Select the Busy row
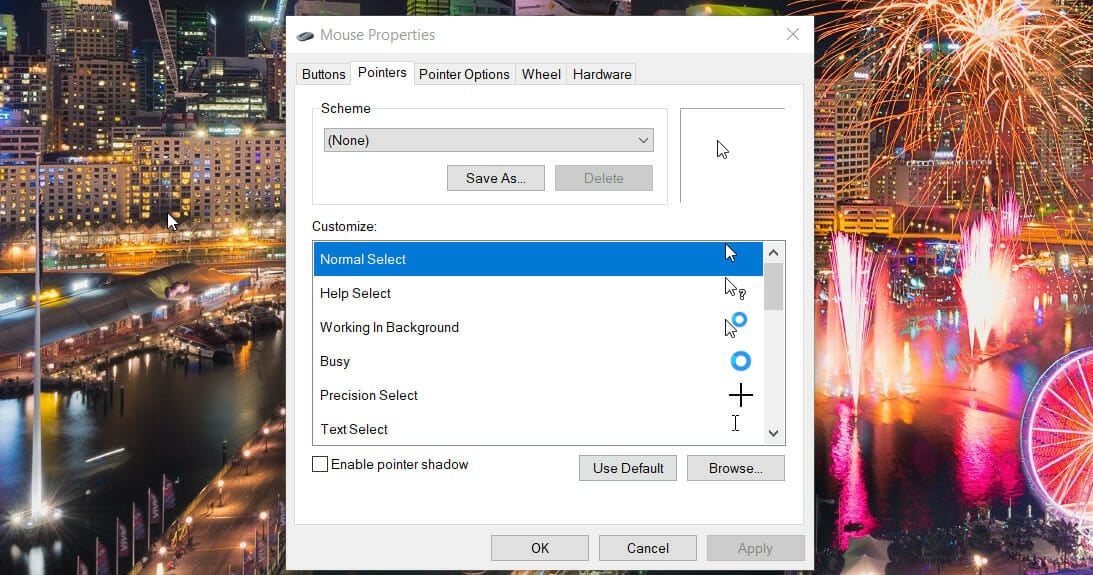This screenshot has width=1093, height=575. point(538,362)
